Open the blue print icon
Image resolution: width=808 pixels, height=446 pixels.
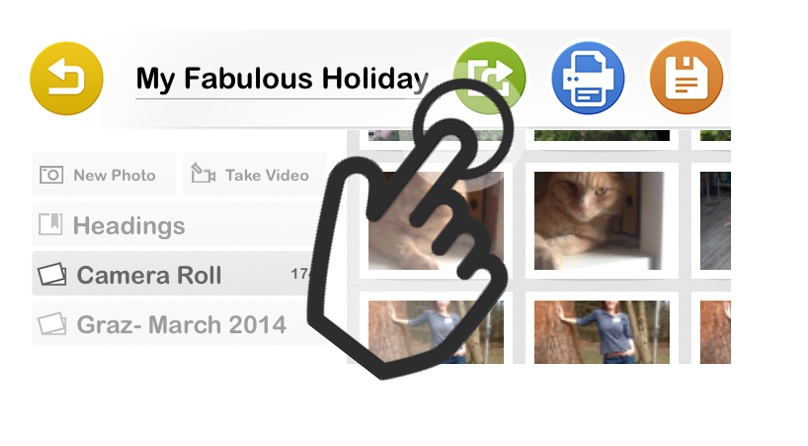pos(588,78)
